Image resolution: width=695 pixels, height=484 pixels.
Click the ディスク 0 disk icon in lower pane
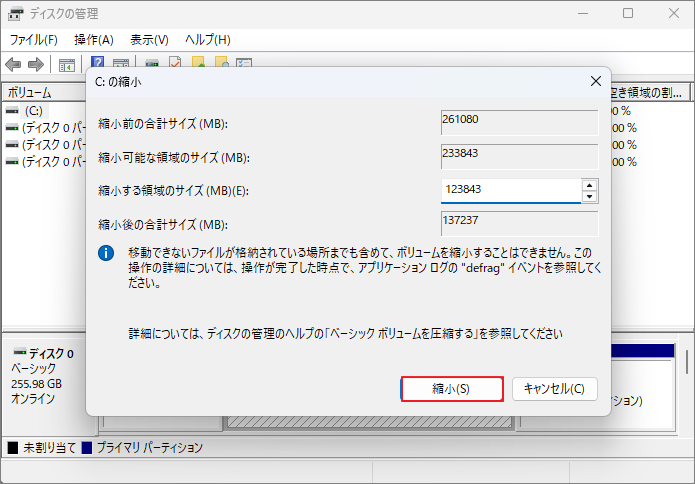tap(20, 352)
